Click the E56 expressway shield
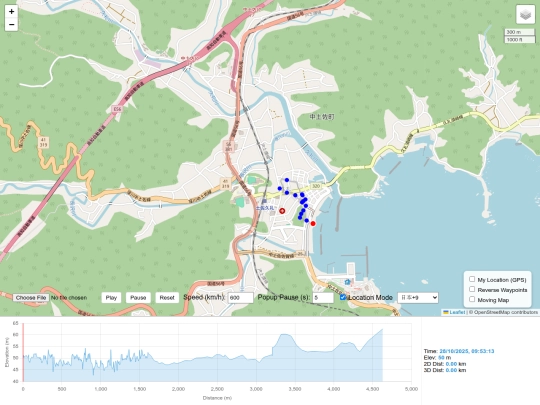This screenshot has width=540, height=405. click(x=117, y=109)
